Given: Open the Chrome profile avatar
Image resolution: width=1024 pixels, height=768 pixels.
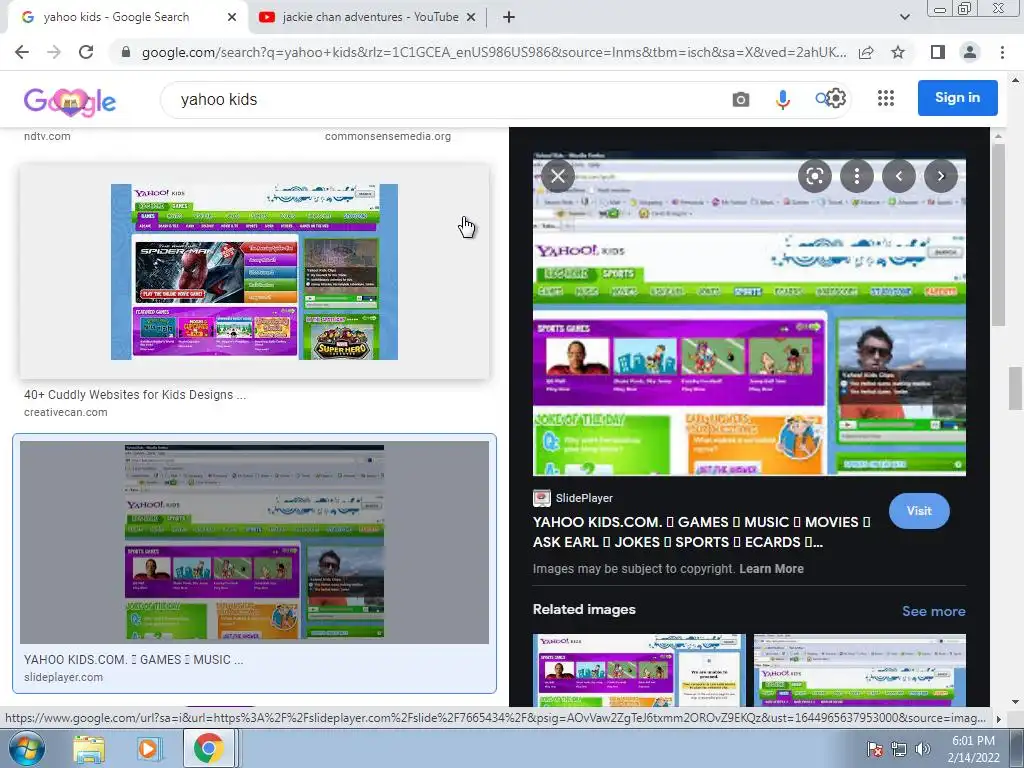Looking at the screenshot, I should tap(970, 52).
